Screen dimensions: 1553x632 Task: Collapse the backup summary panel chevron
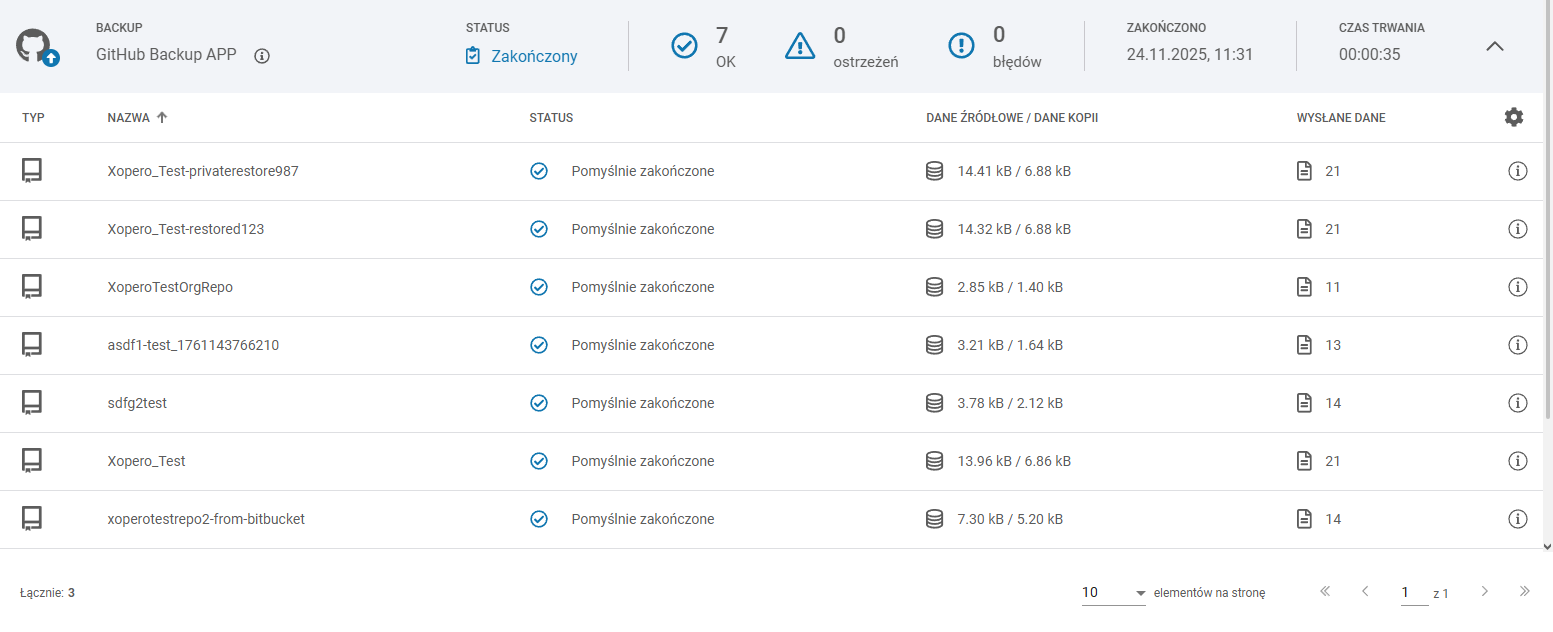point(1494,46)
